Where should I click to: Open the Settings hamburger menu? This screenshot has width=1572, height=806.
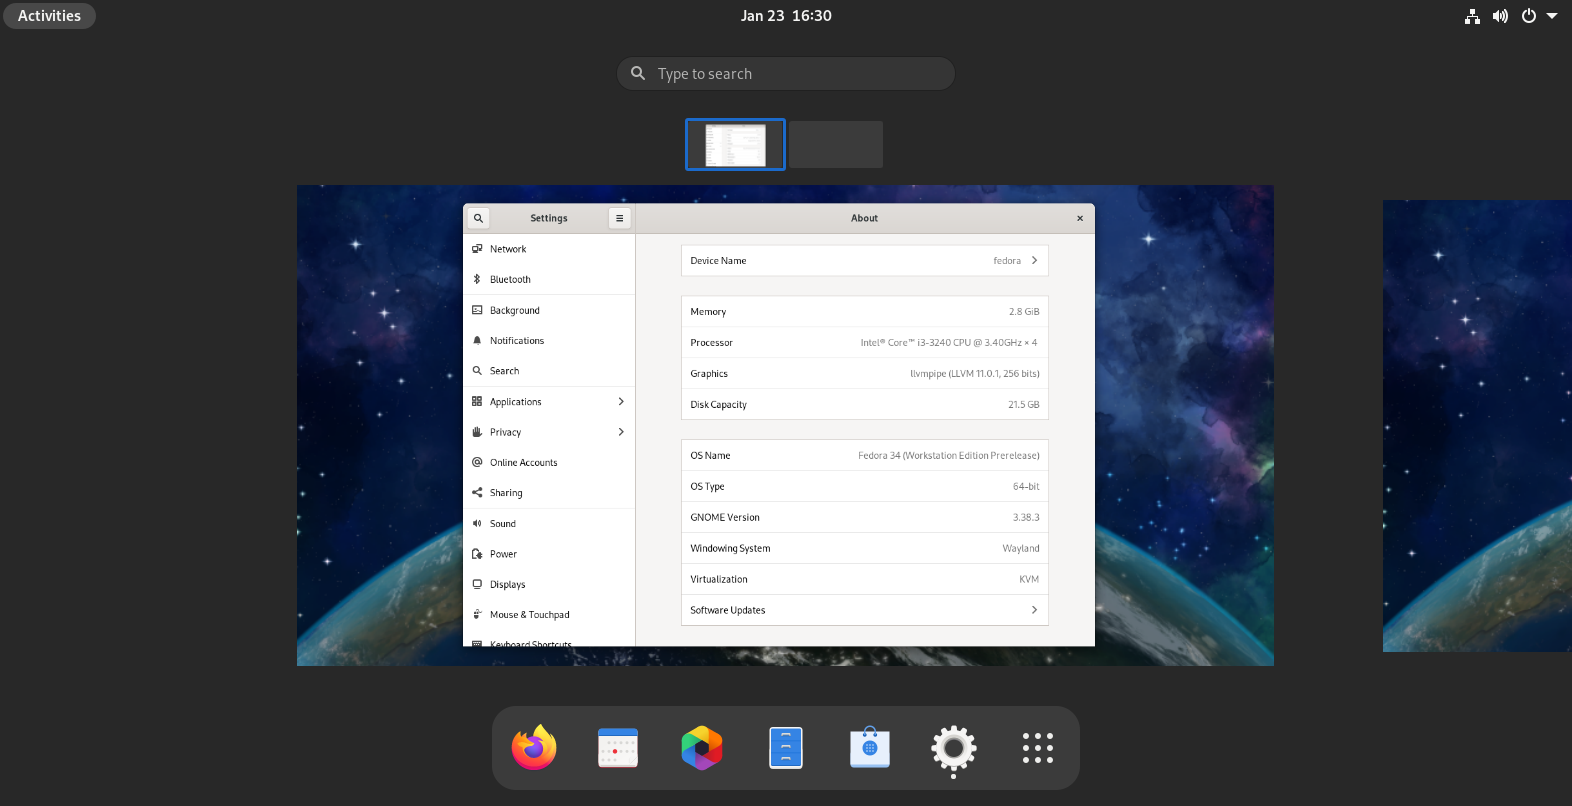click(620, 218)
